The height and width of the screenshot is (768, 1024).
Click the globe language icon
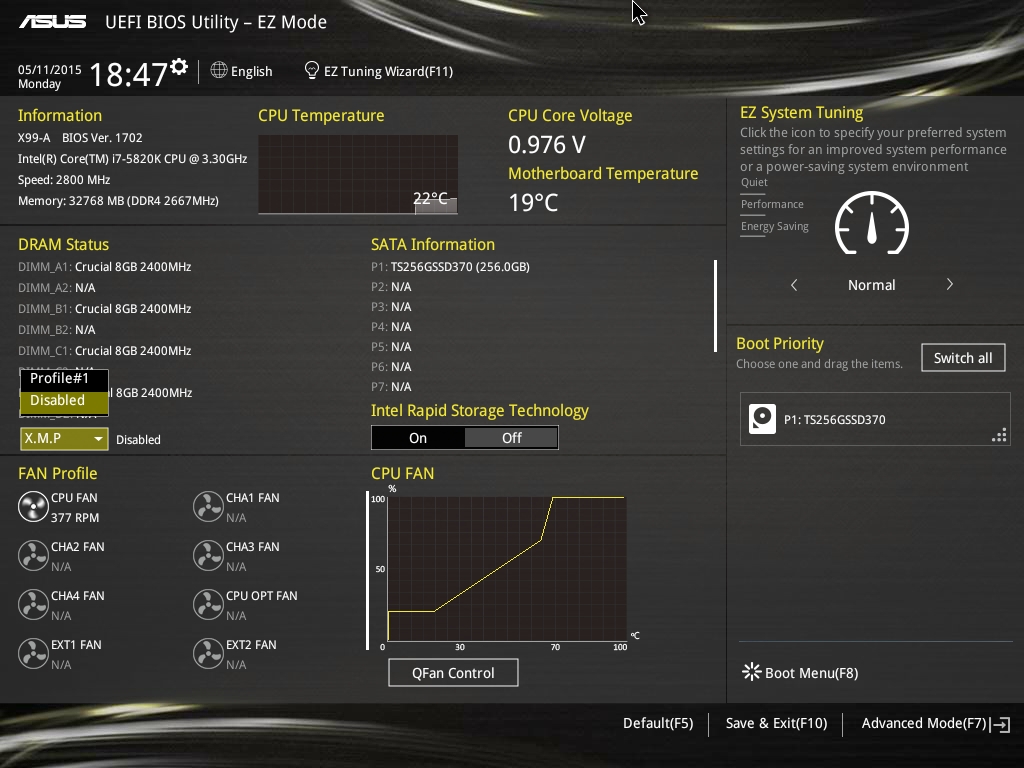219,70
